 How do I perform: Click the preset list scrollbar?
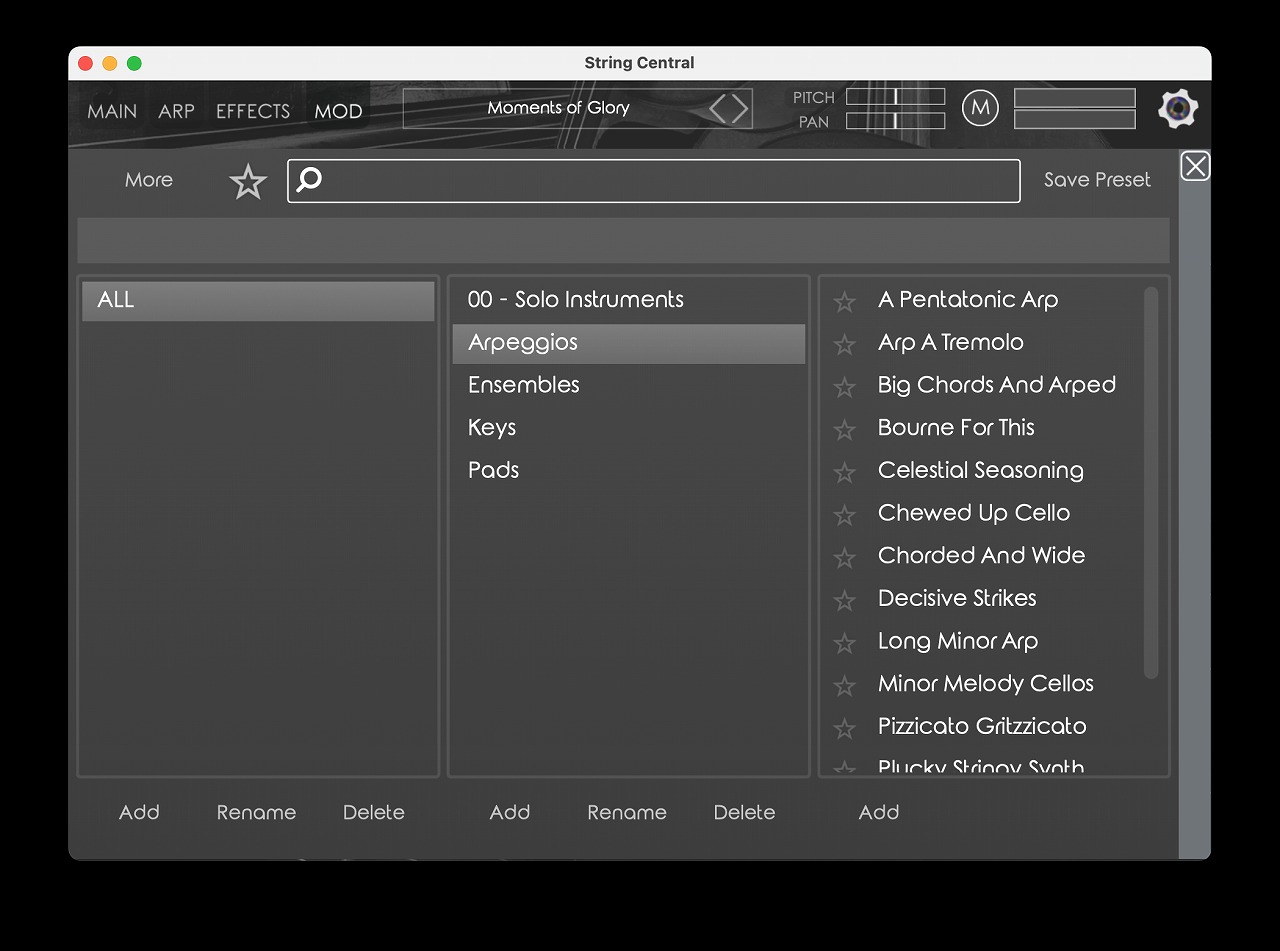(1151, 480)
